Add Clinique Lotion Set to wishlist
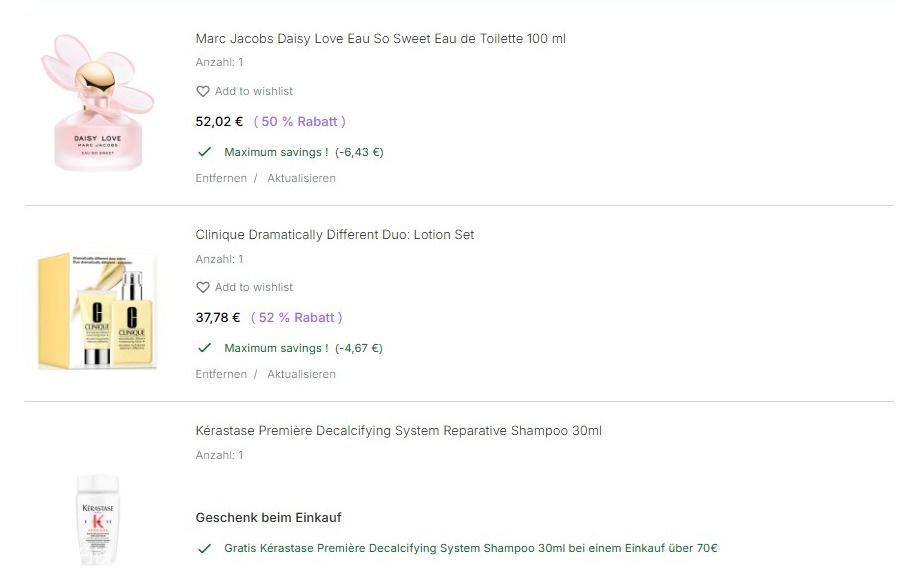This screenshot has height=578, width=909. pos(254,287)
